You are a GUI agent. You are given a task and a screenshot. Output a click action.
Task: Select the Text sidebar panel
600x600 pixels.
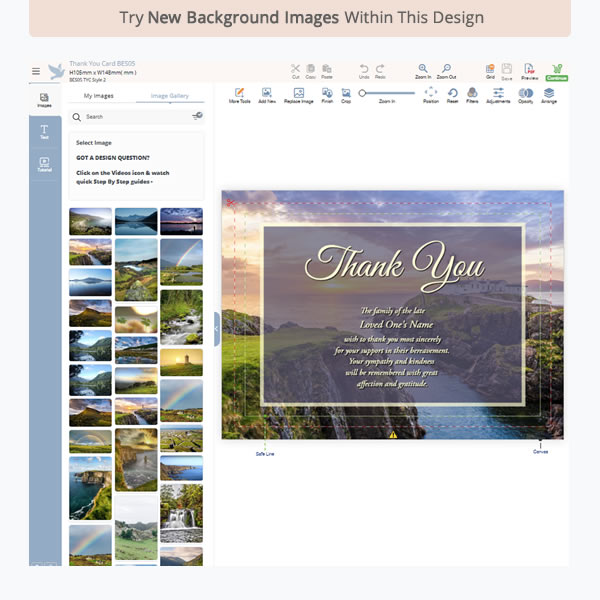(x=44, y=132)
